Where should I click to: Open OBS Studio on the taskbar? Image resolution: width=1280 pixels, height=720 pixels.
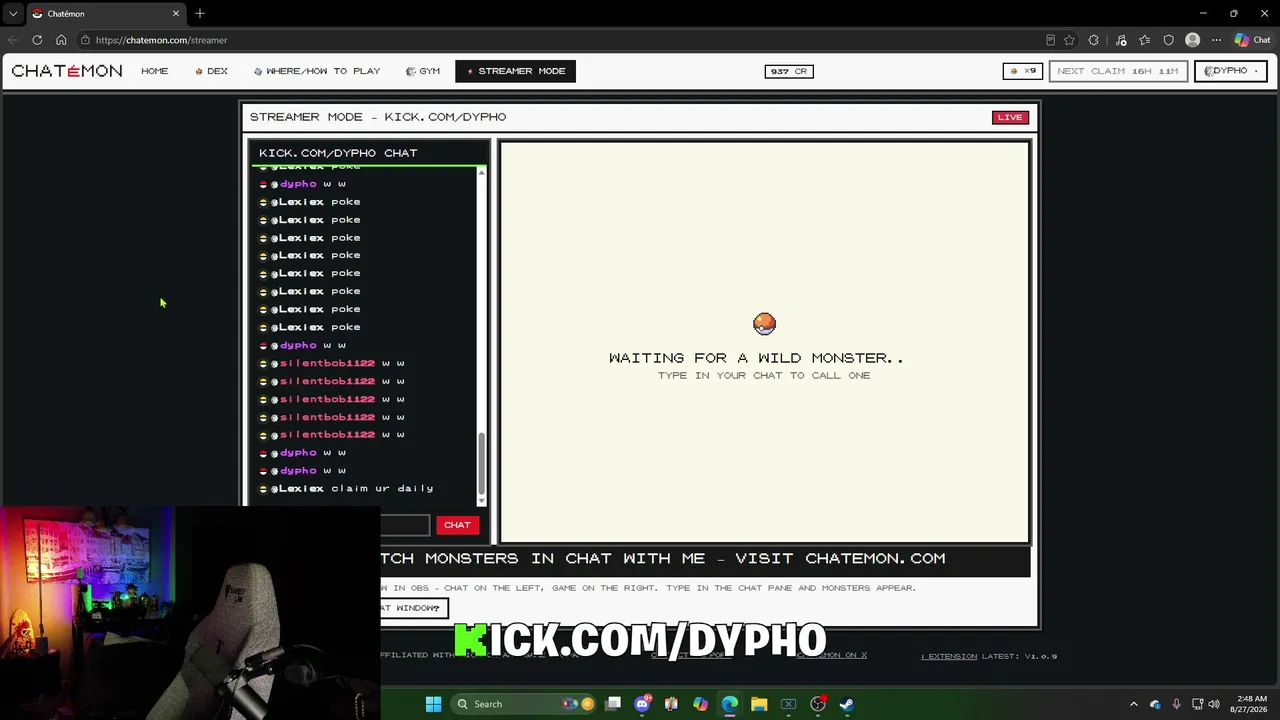point(818,704)
